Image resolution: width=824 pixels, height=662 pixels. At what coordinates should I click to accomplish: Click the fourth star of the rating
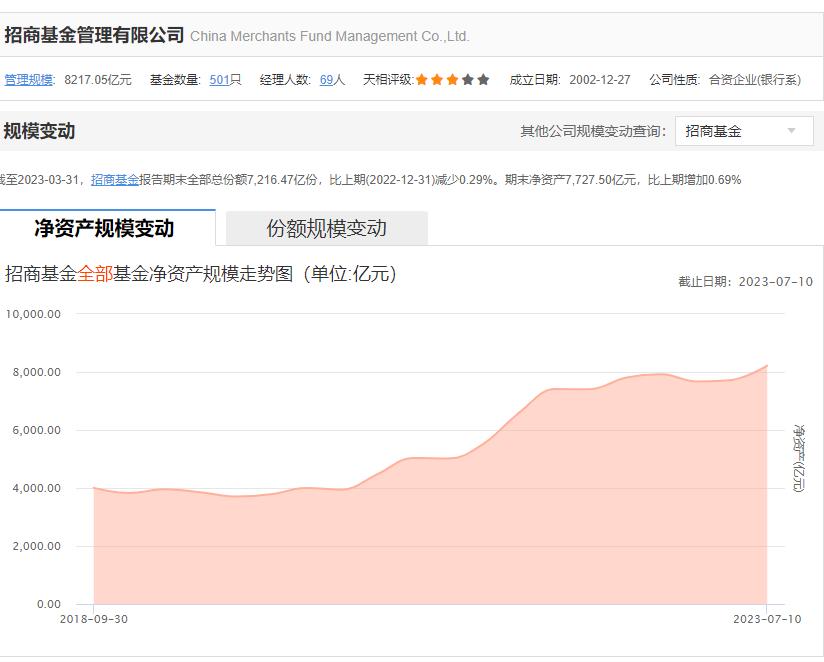[467, 77]
